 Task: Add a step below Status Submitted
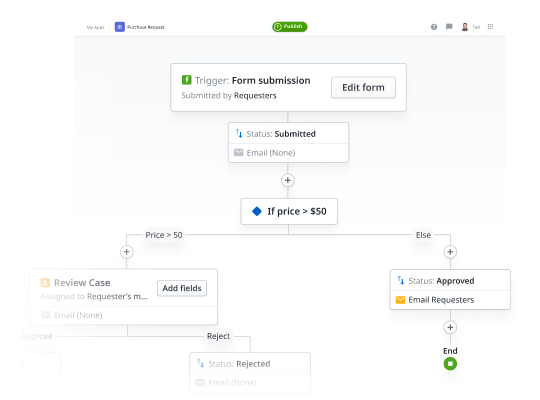point(288,180)
